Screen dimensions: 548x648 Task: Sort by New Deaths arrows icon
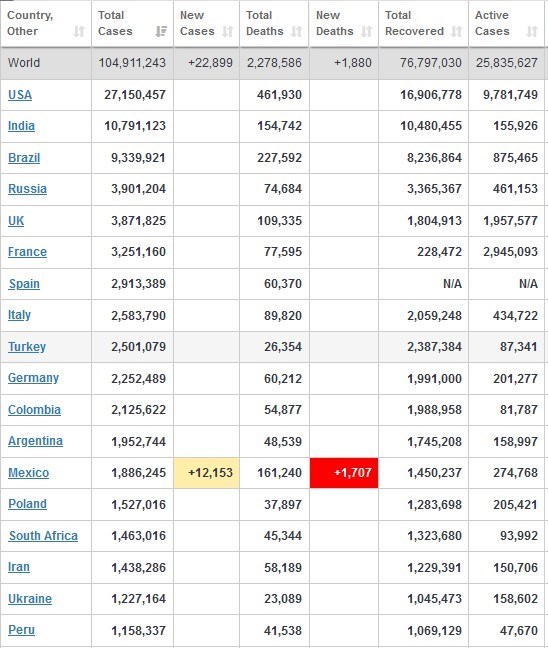(x=367, y=31)
